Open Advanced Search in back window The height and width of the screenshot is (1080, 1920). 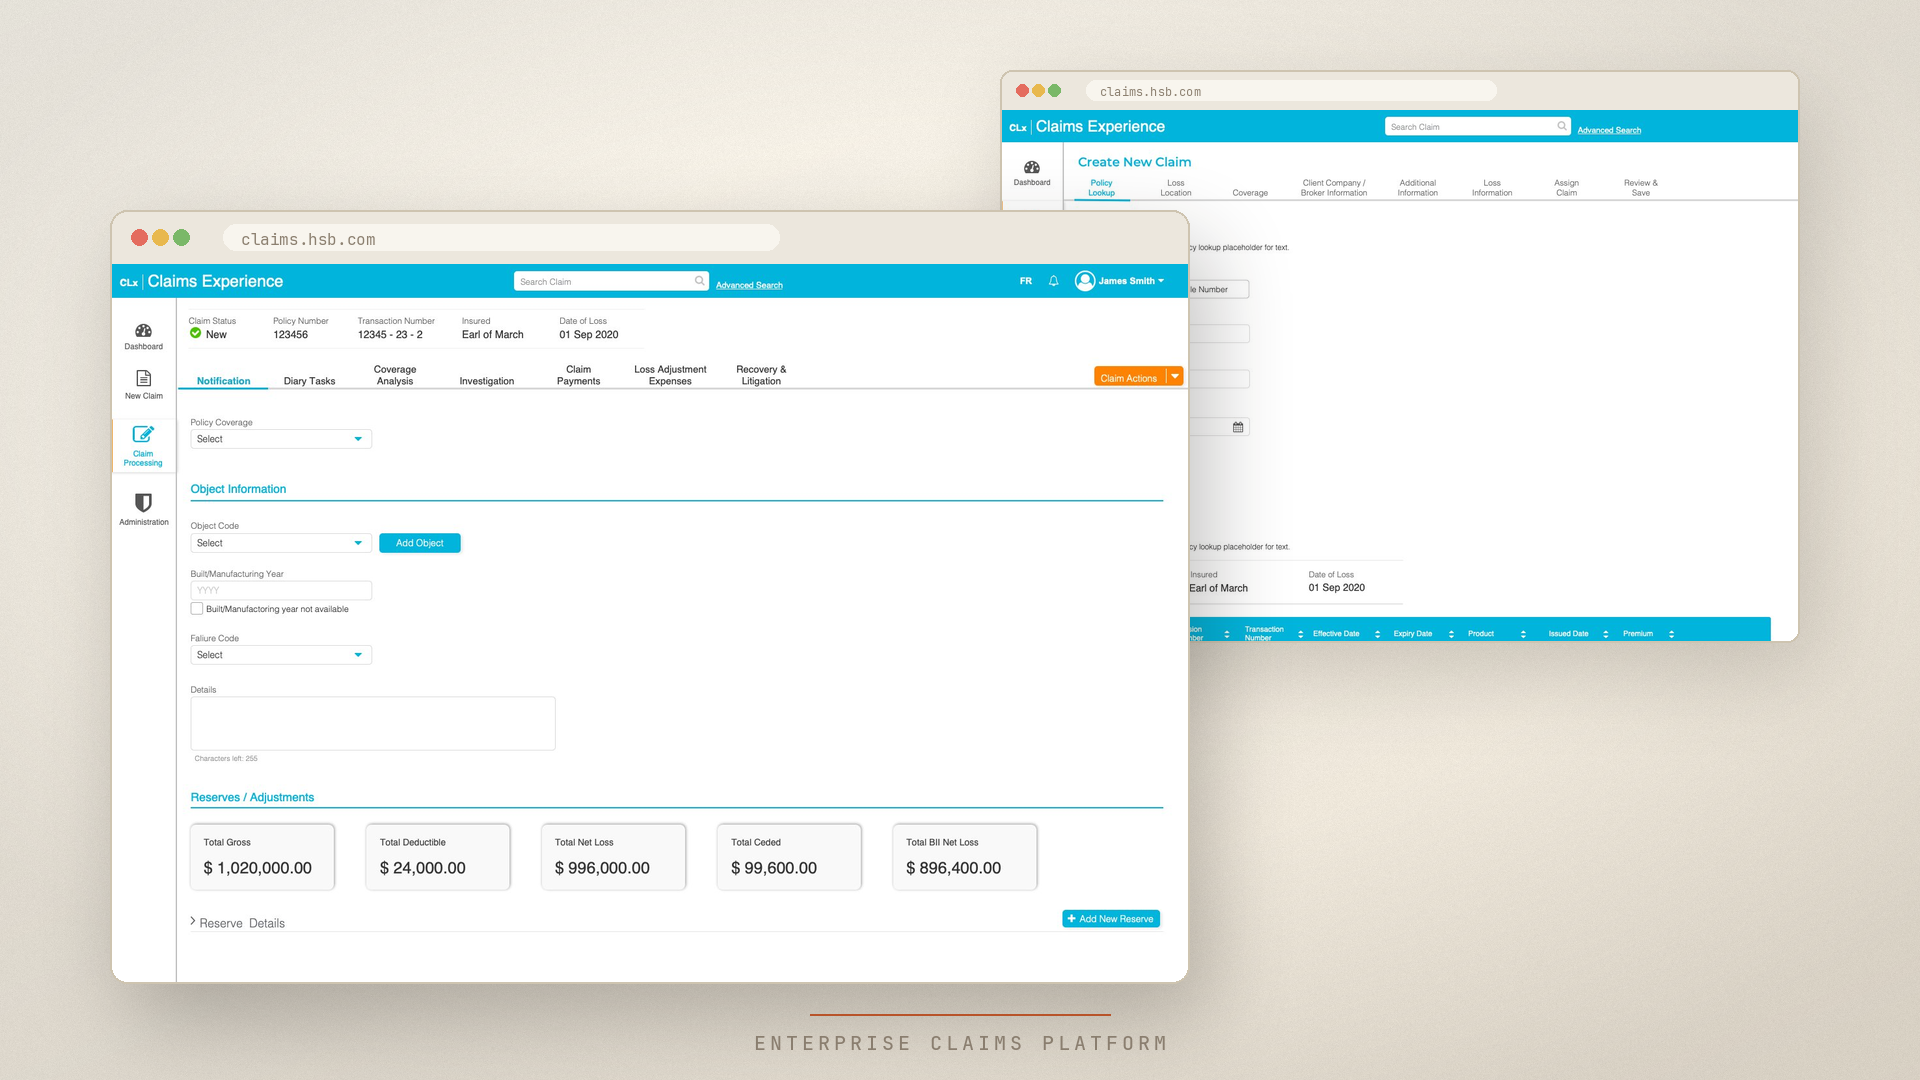(x=1609, y=130)
